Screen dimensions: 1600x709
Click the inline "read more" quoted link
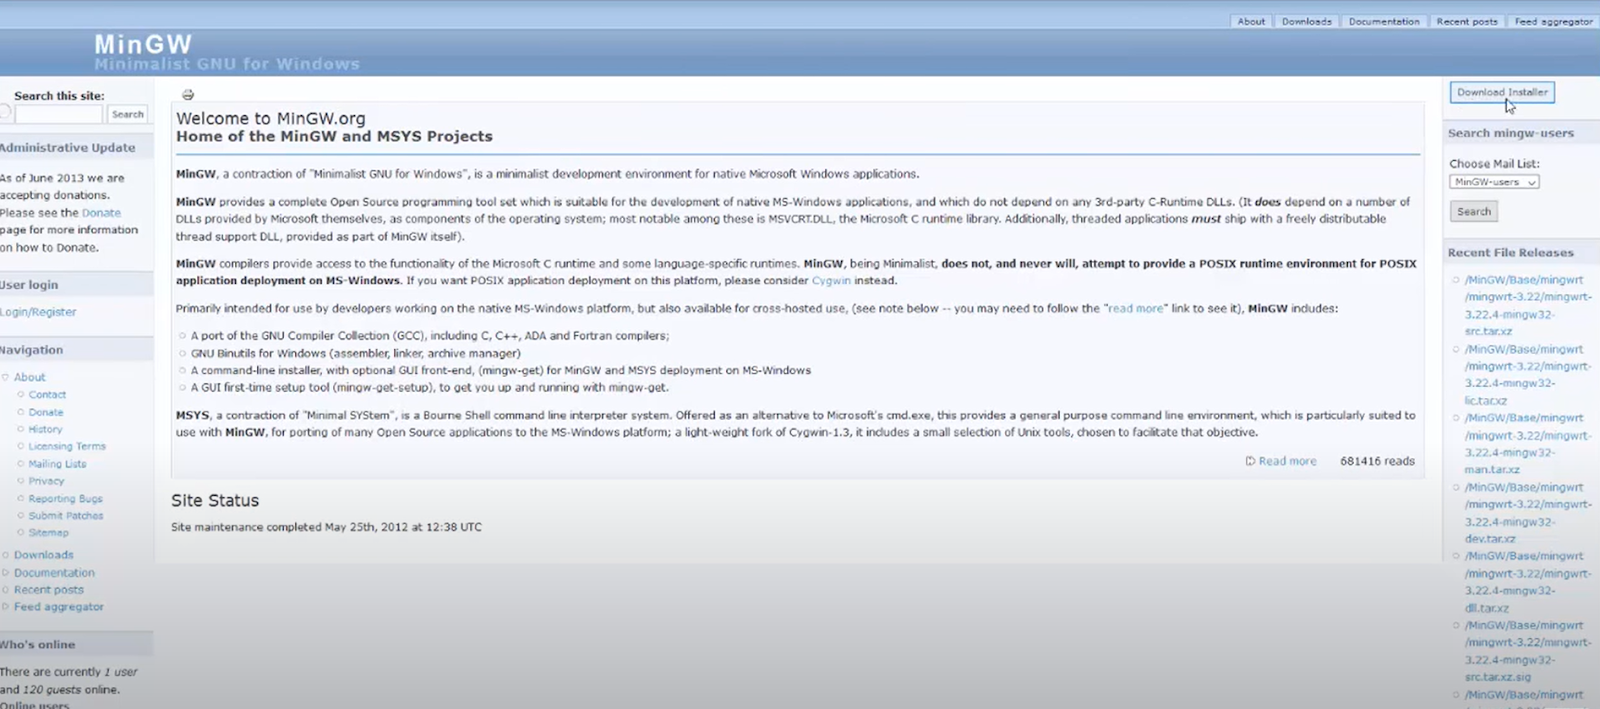(1136, 309)
